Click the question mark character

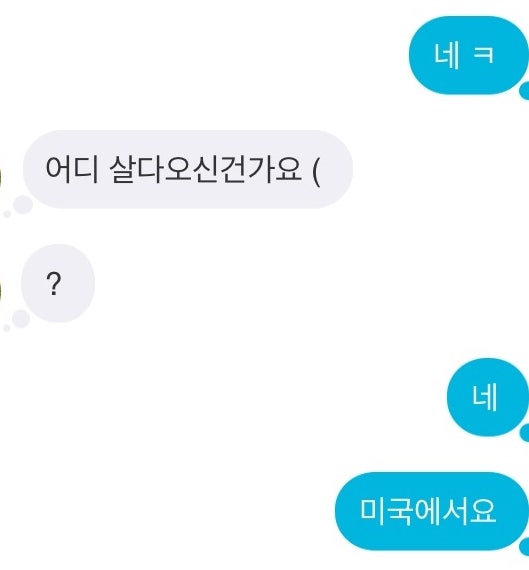tap(54, 284)
